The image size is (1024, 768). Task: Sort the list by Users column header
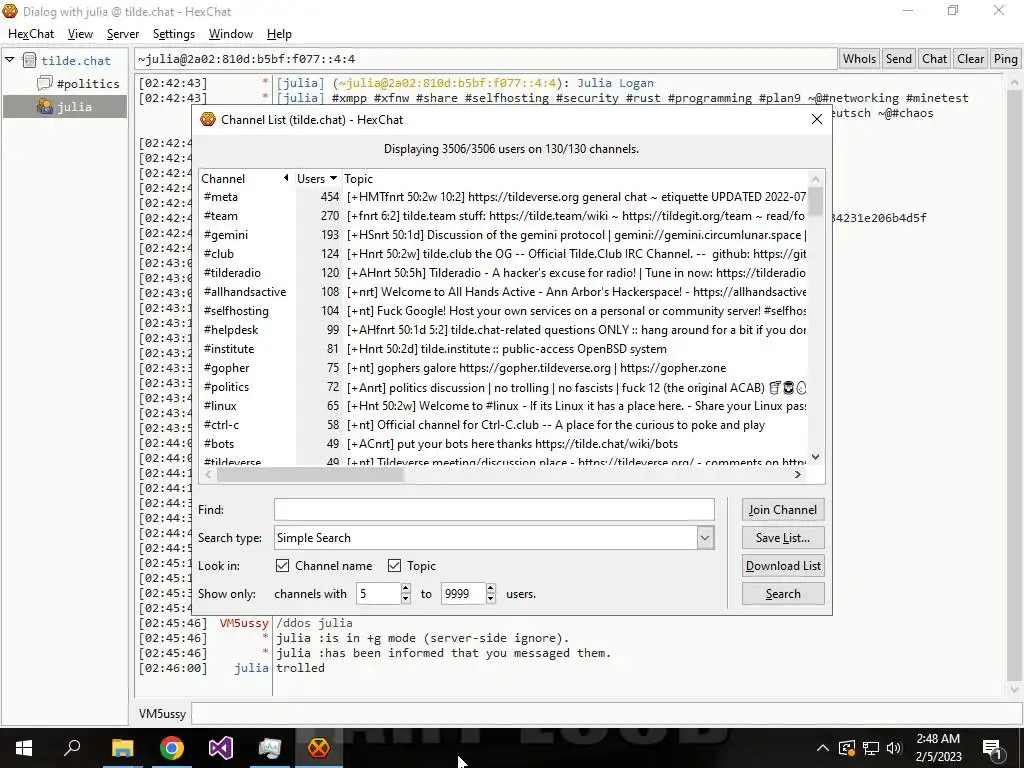[317, 178]
